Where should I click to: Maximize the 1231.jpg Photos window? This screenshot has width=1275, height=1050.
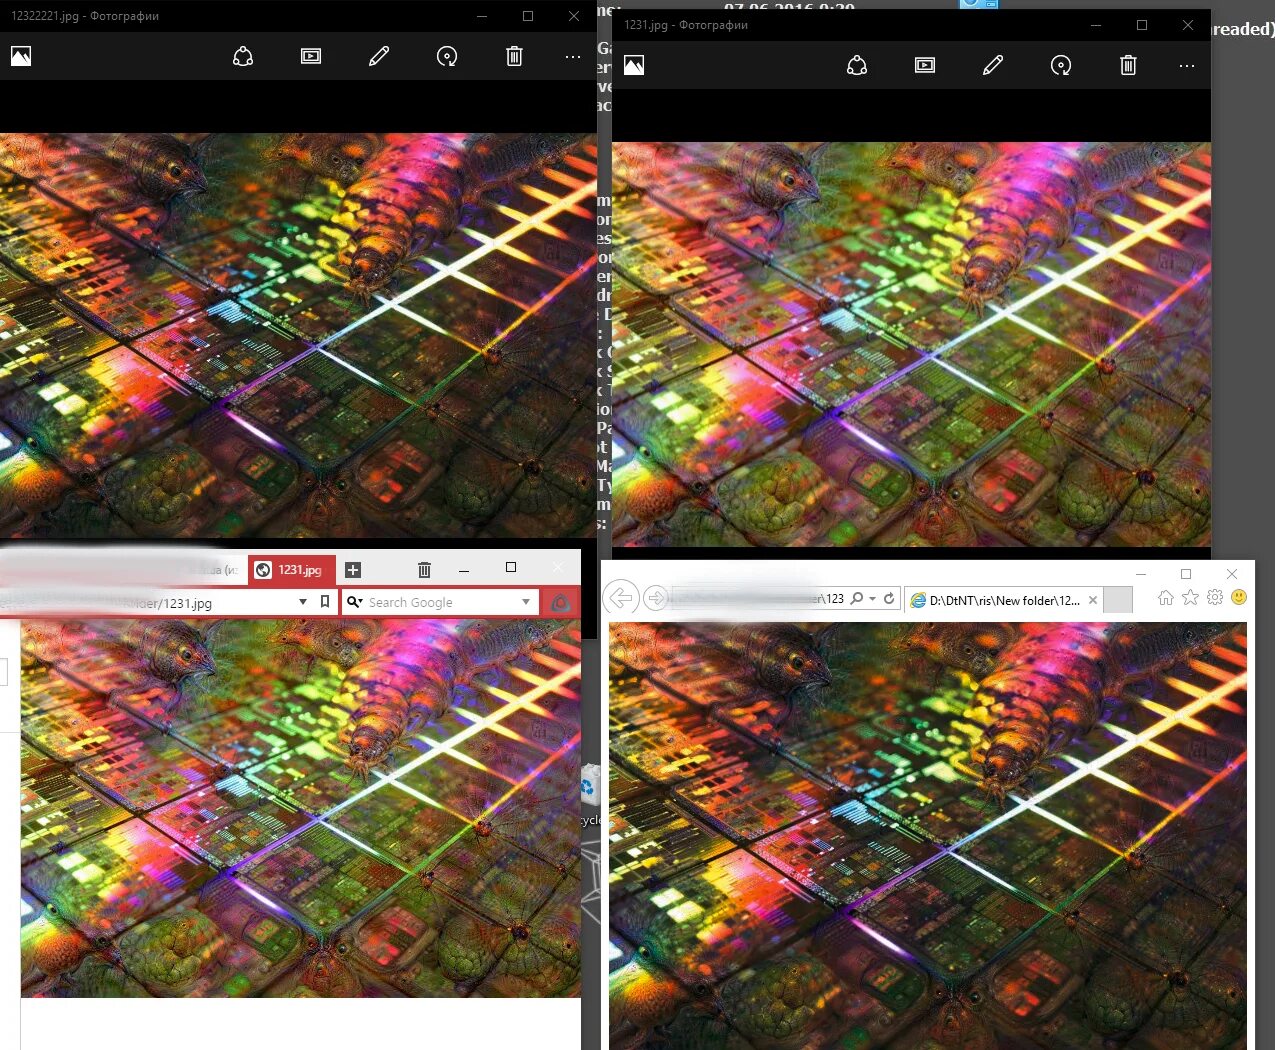tap(1142, 25)
